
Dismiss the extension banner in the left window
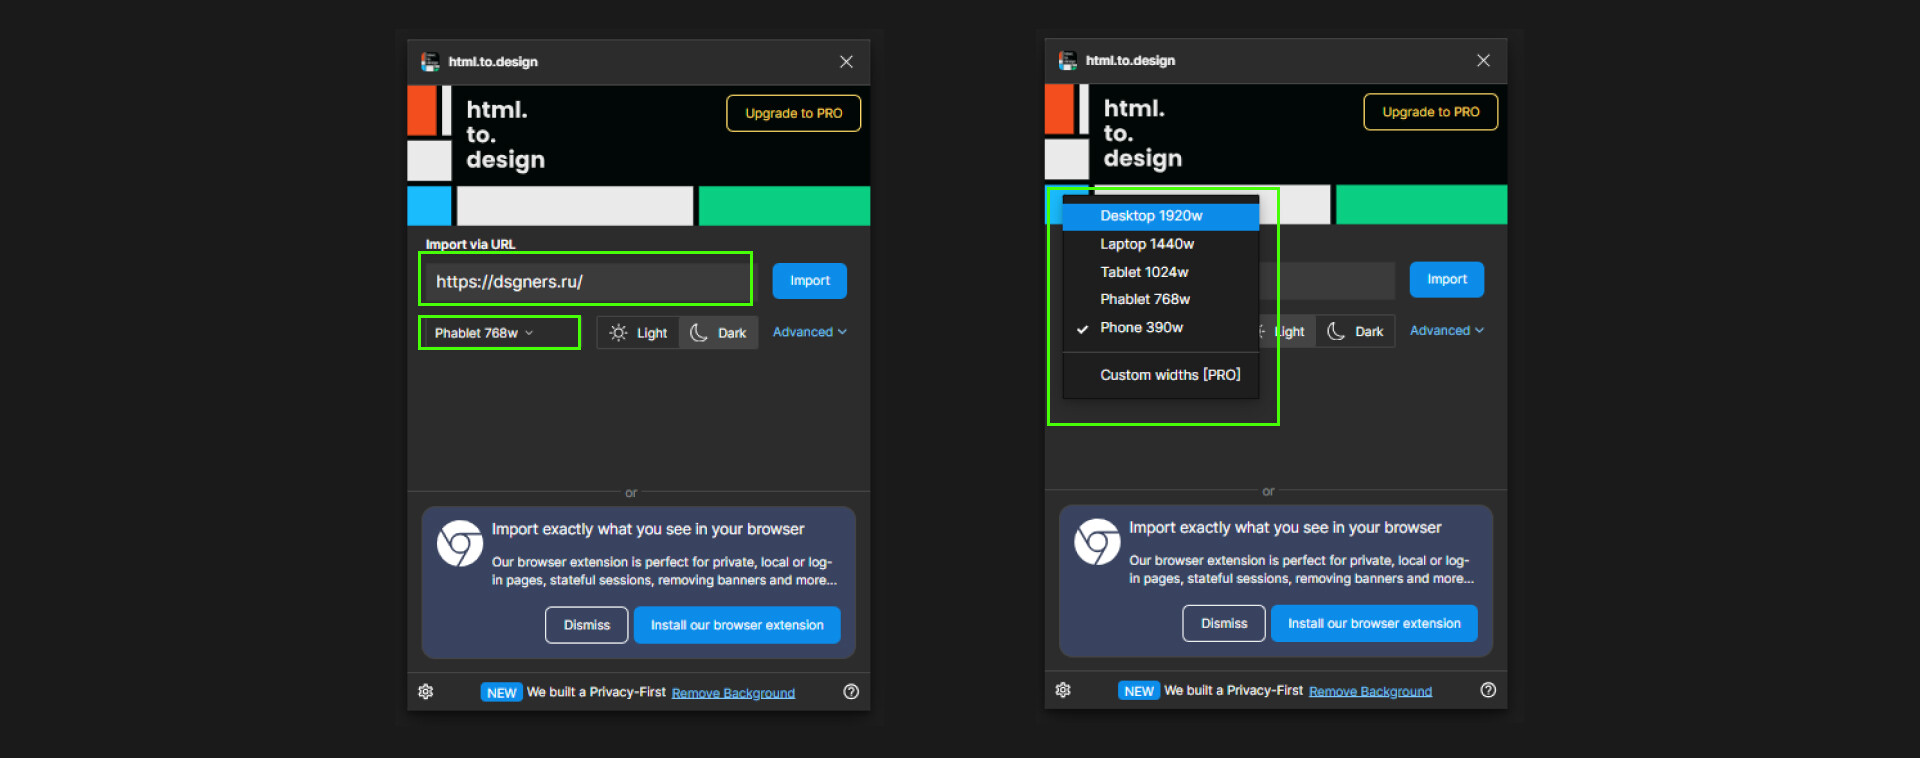pyautogui.click(x=587, y=625)
